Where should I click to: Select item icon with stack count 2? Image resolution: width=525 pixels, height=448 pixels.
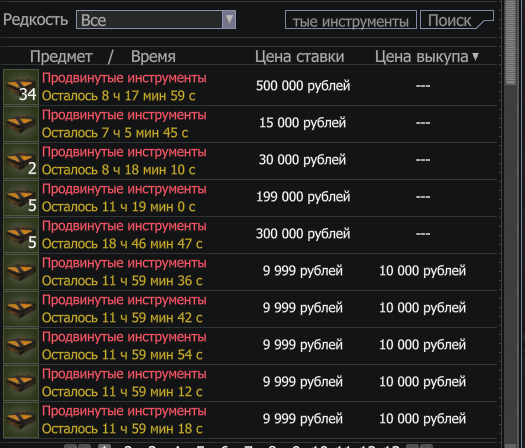click(21, 161)
